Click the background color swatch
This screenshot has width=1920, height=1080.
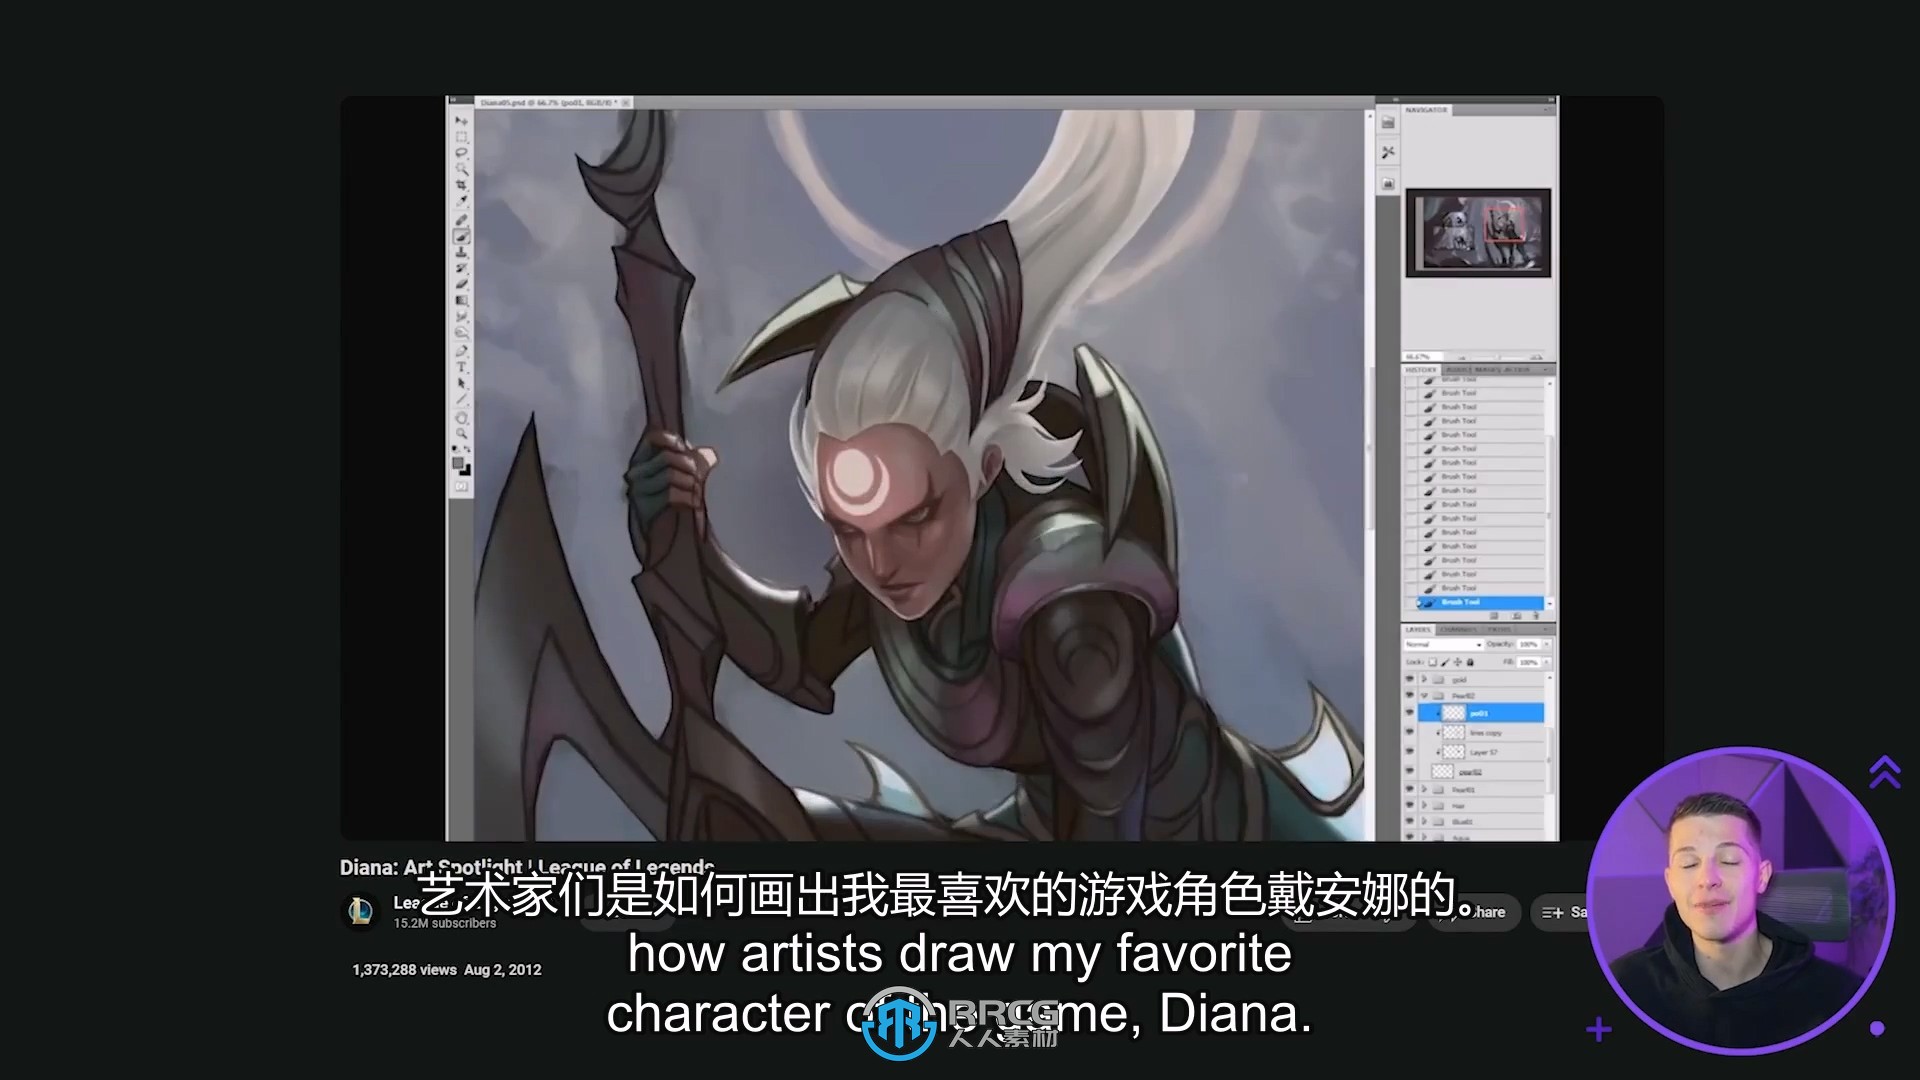click(x=467, y=471)
